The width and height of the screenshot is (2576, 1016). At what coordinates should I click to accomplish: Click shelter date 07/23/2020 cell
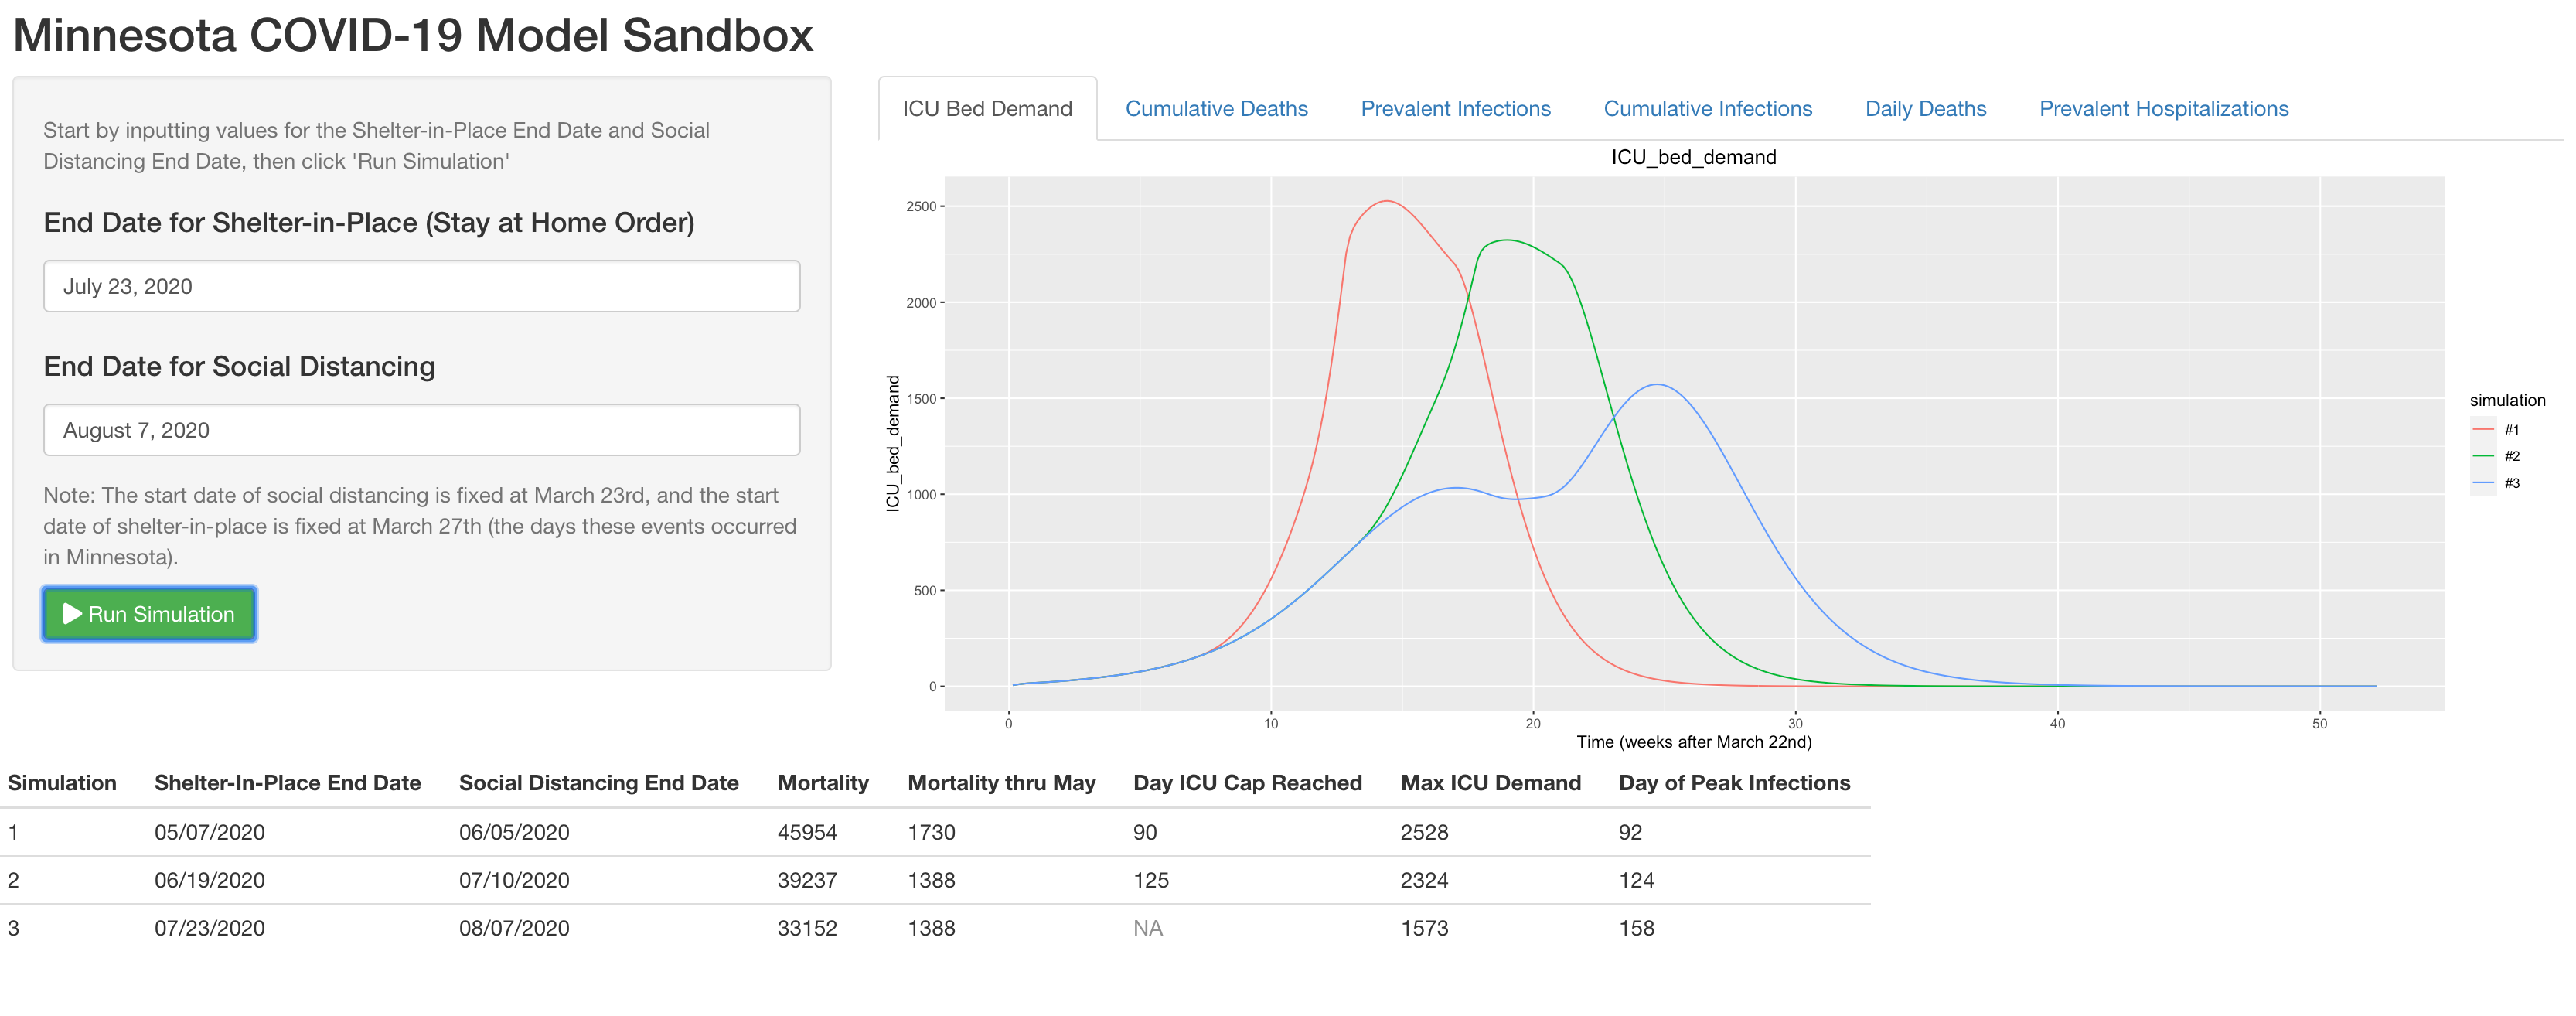coord(209,928)
